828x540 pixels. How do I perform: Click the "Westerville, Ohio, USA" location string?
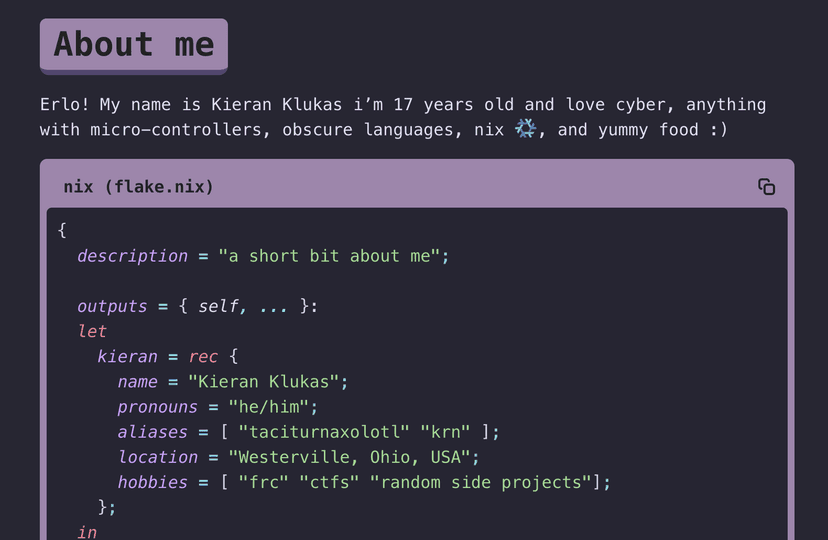[x=349, y=457]
